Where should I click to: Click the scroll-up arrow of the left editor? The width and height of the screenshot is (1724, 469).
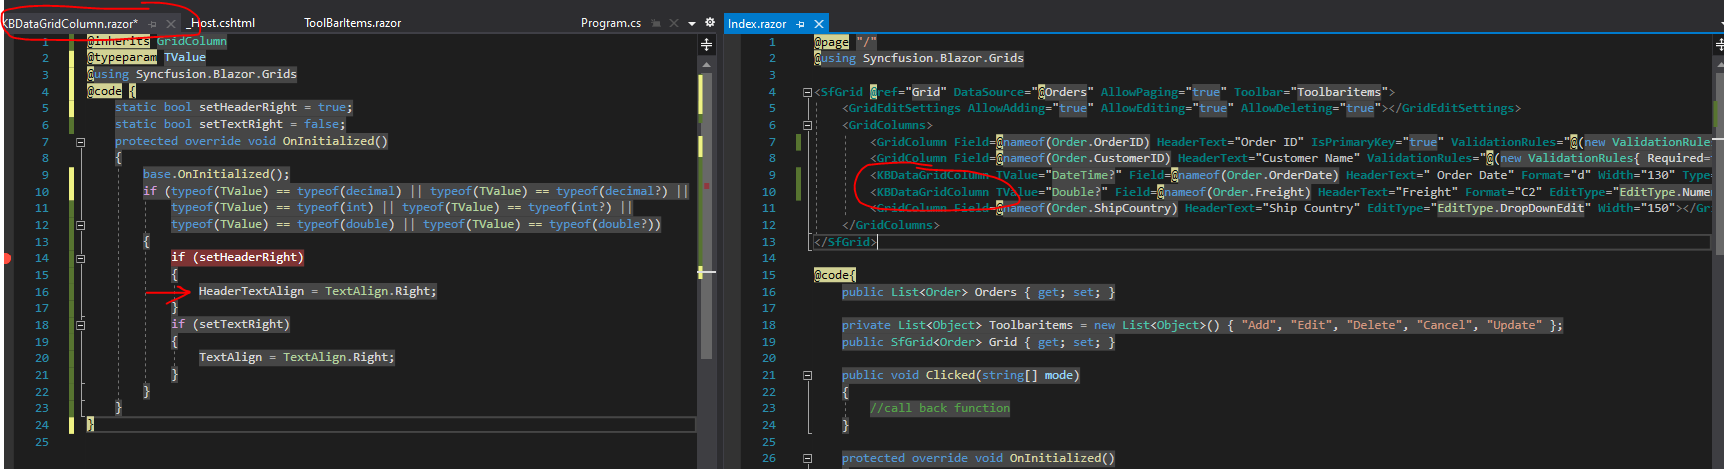pyautogui.click(x=706, y=65)
